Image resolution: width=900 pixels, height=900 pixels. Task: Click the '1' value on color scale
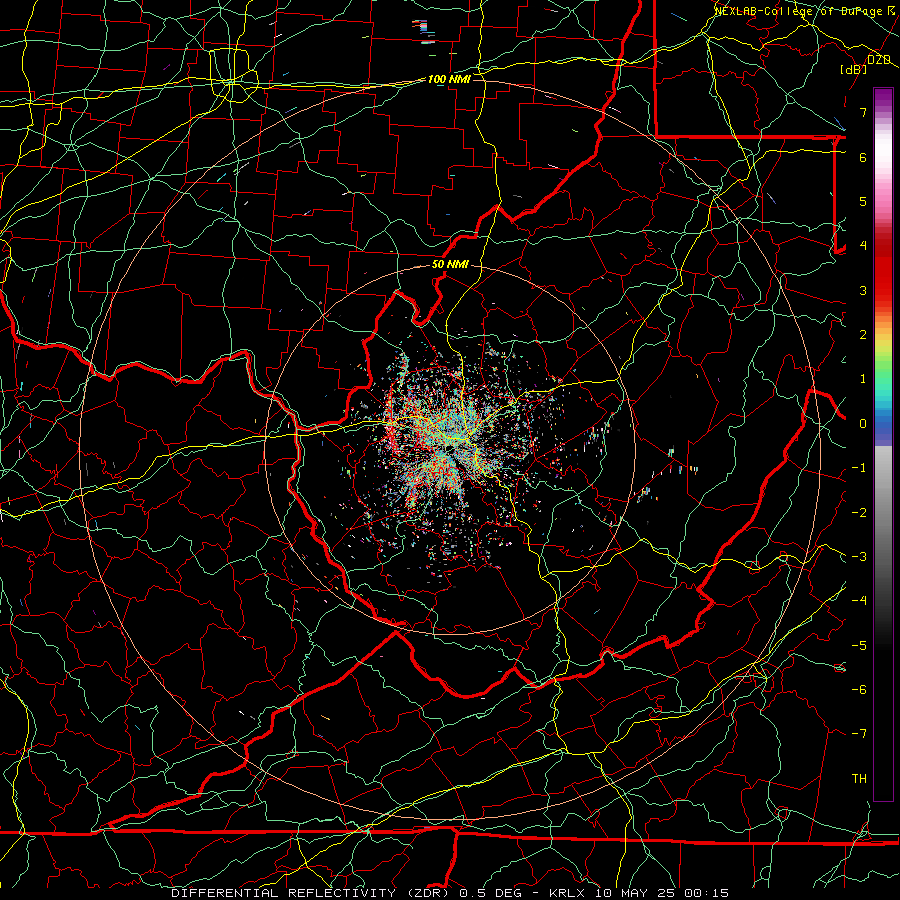coord(863,379)
